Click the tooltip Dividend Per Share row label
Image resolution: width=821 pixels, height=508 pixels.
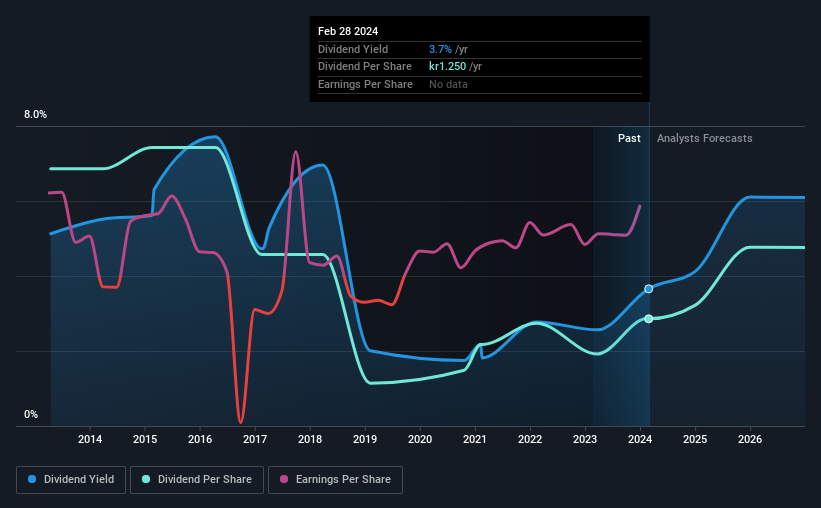(x=364, y=67)
